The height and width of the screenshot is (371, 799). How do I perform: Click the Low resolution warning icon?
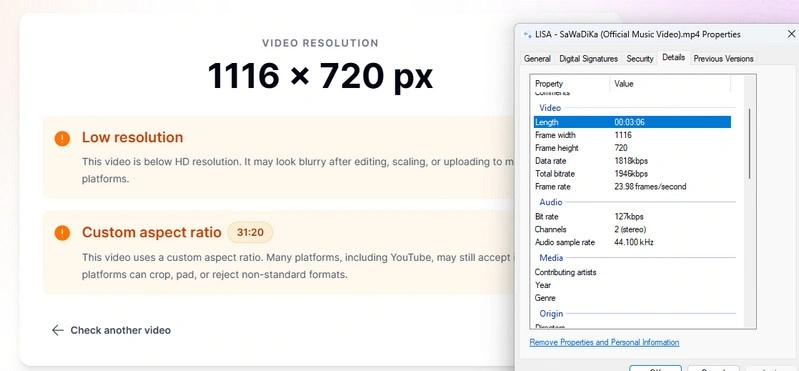[62, 138]
